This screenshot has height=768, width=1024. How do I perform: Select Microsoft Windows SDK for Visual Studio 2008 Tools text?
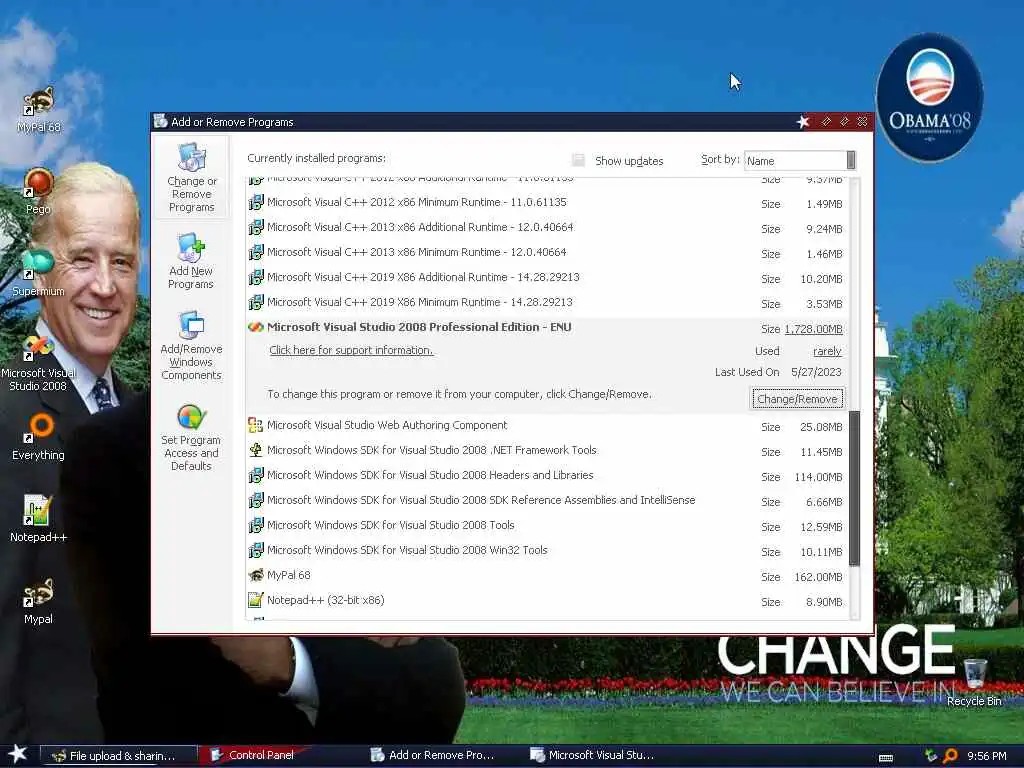click(x=391, y=525)
